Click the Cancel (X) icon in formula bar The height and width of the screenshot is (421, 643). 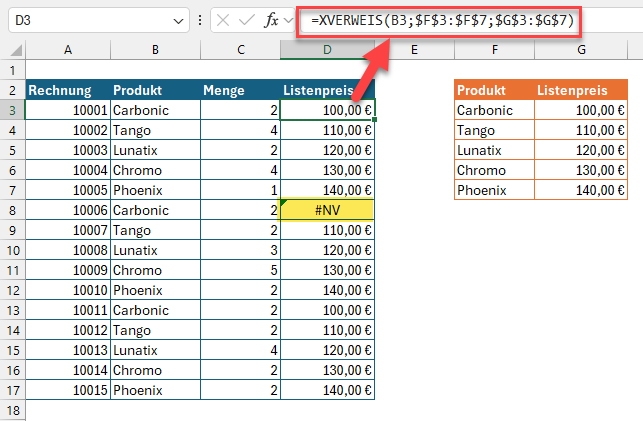click(x=224, y=20)
